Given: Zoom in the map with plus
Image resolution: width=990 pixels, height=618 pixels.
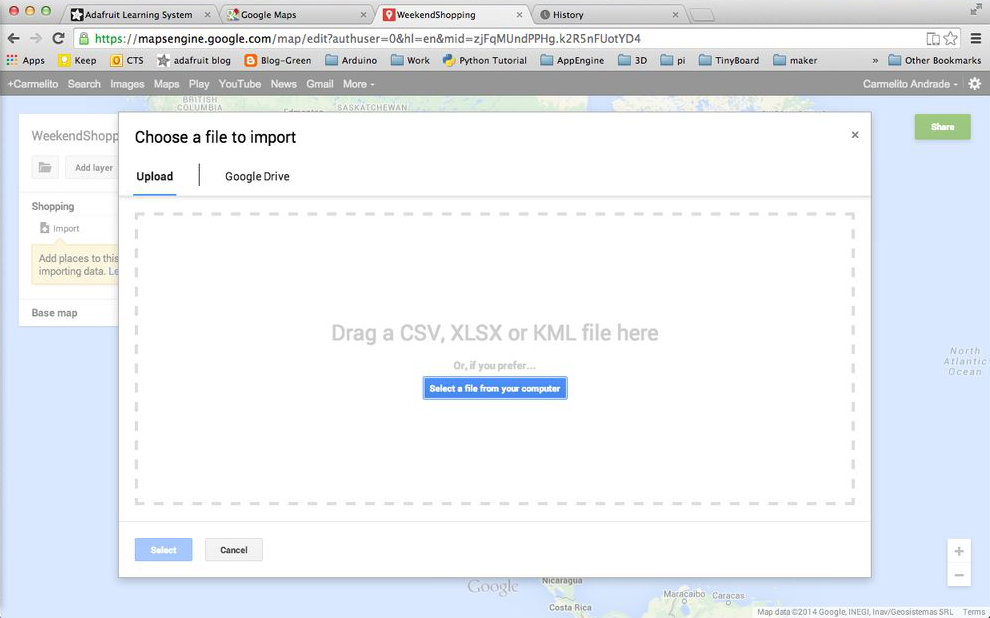Looking at the screenshot, I should click(959, 551).
